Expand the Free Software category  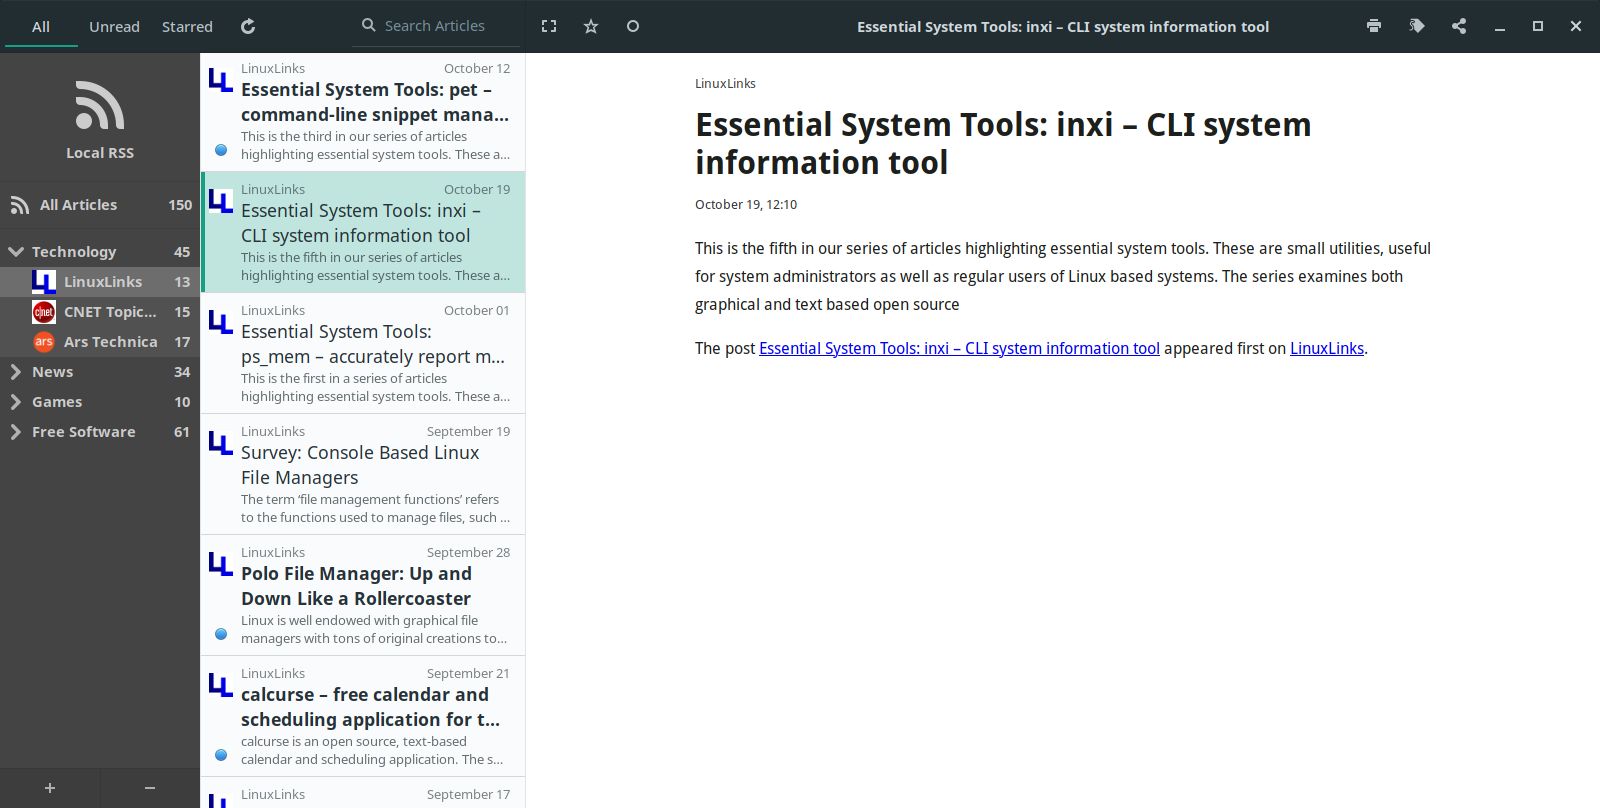pyautogui.click(x=16, y=432)
